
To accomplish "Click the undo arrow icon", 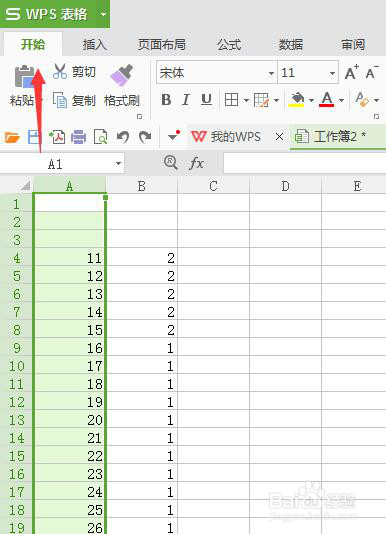I will (x=123, y=137).
